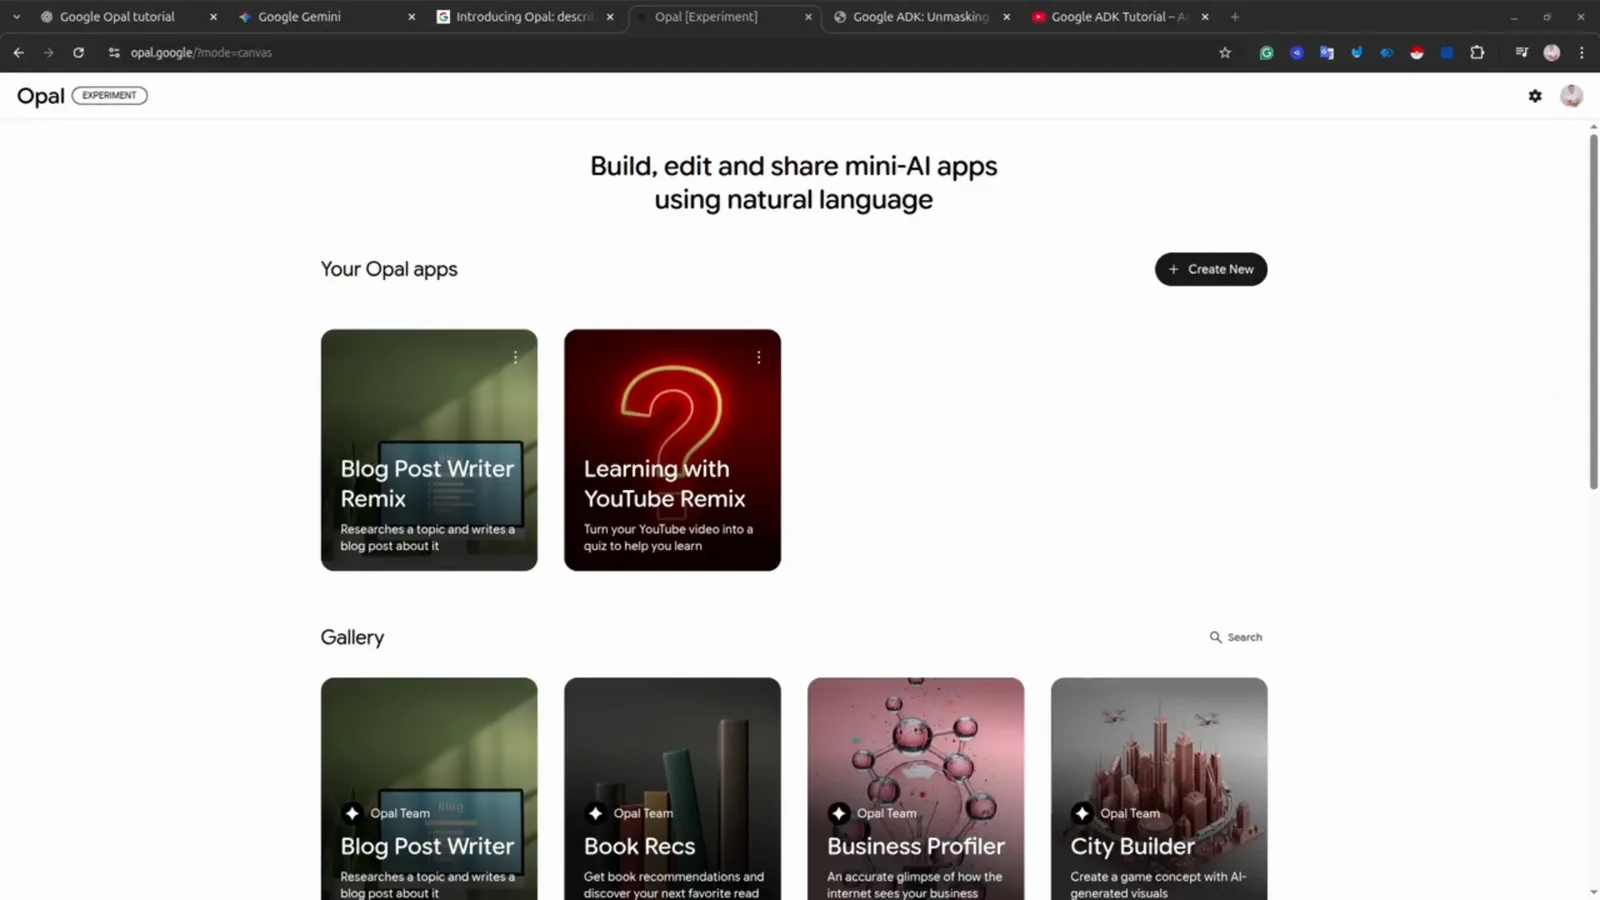Click the opal.google address bar
This screenshot has height=900, width=1600.
click(x=660, y=53)
